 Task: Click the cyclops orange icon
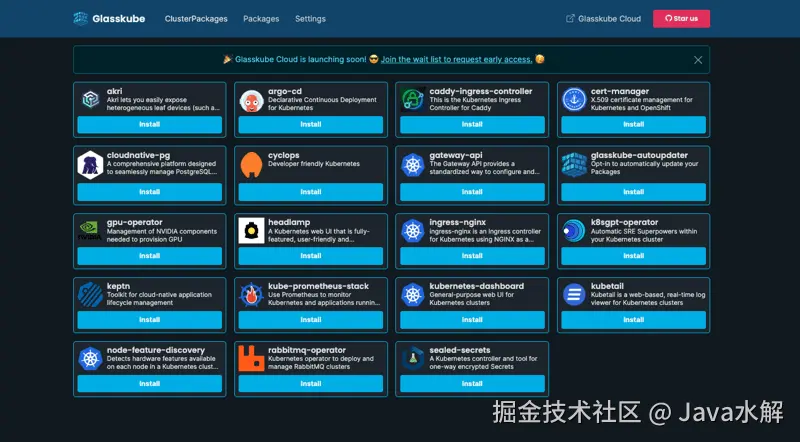[x=252, y=165]
